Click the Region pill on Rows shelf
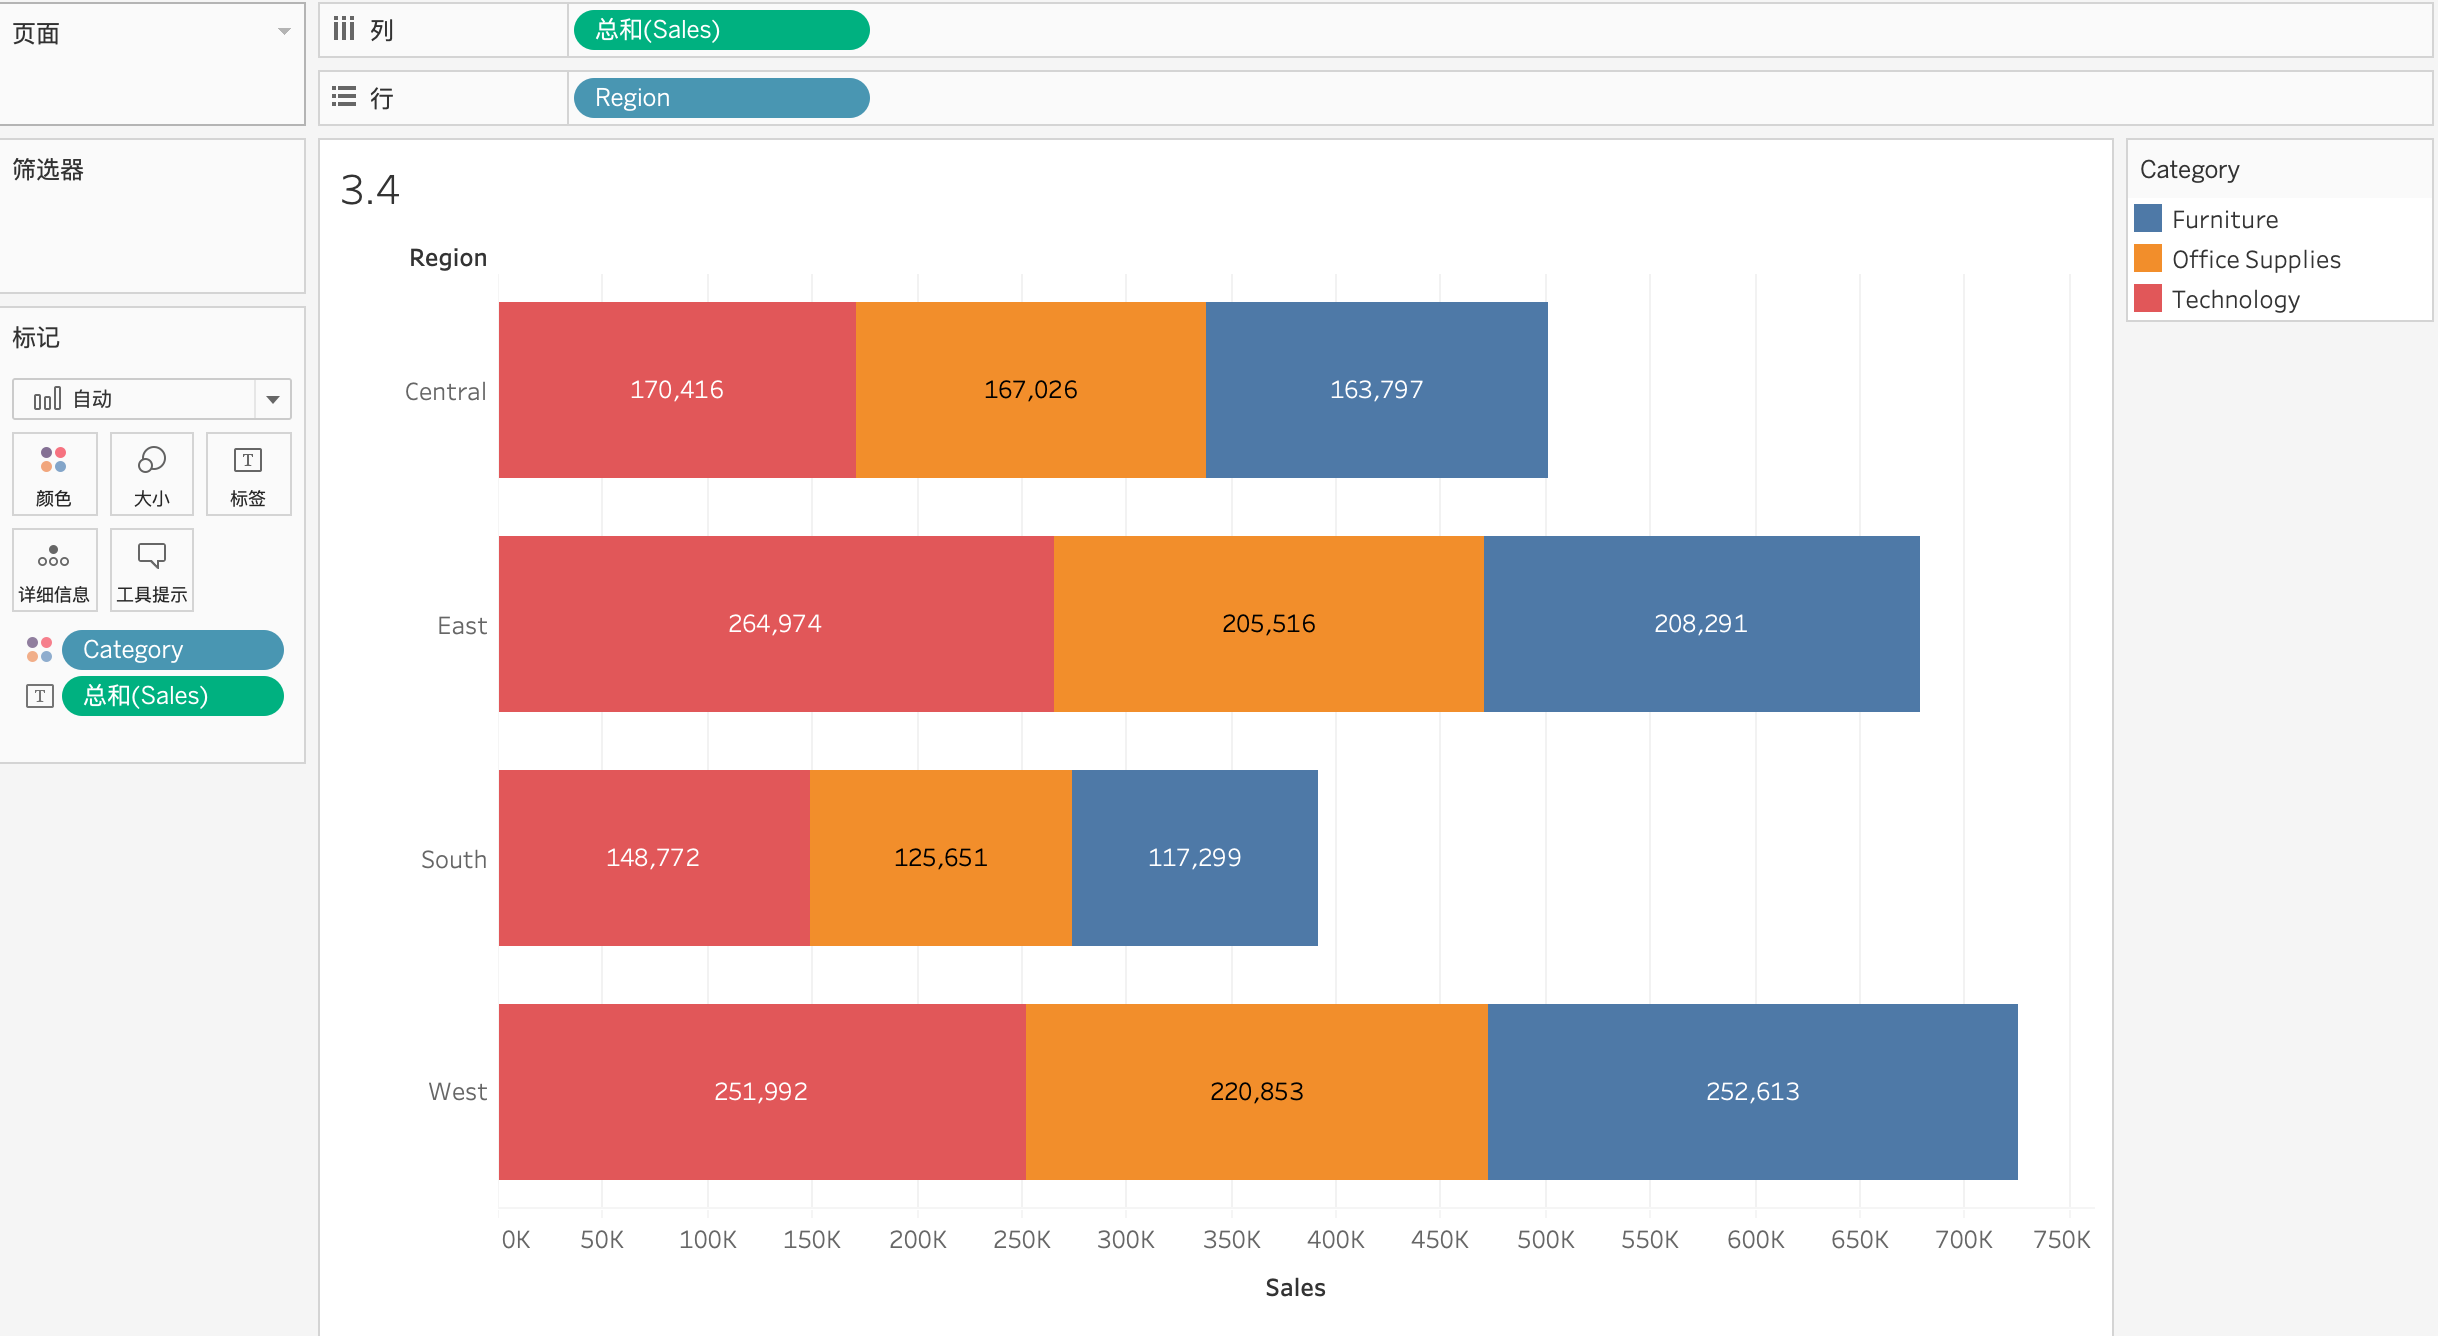Viewport: 2438px width, 1336px height. (x=720, y=98)
